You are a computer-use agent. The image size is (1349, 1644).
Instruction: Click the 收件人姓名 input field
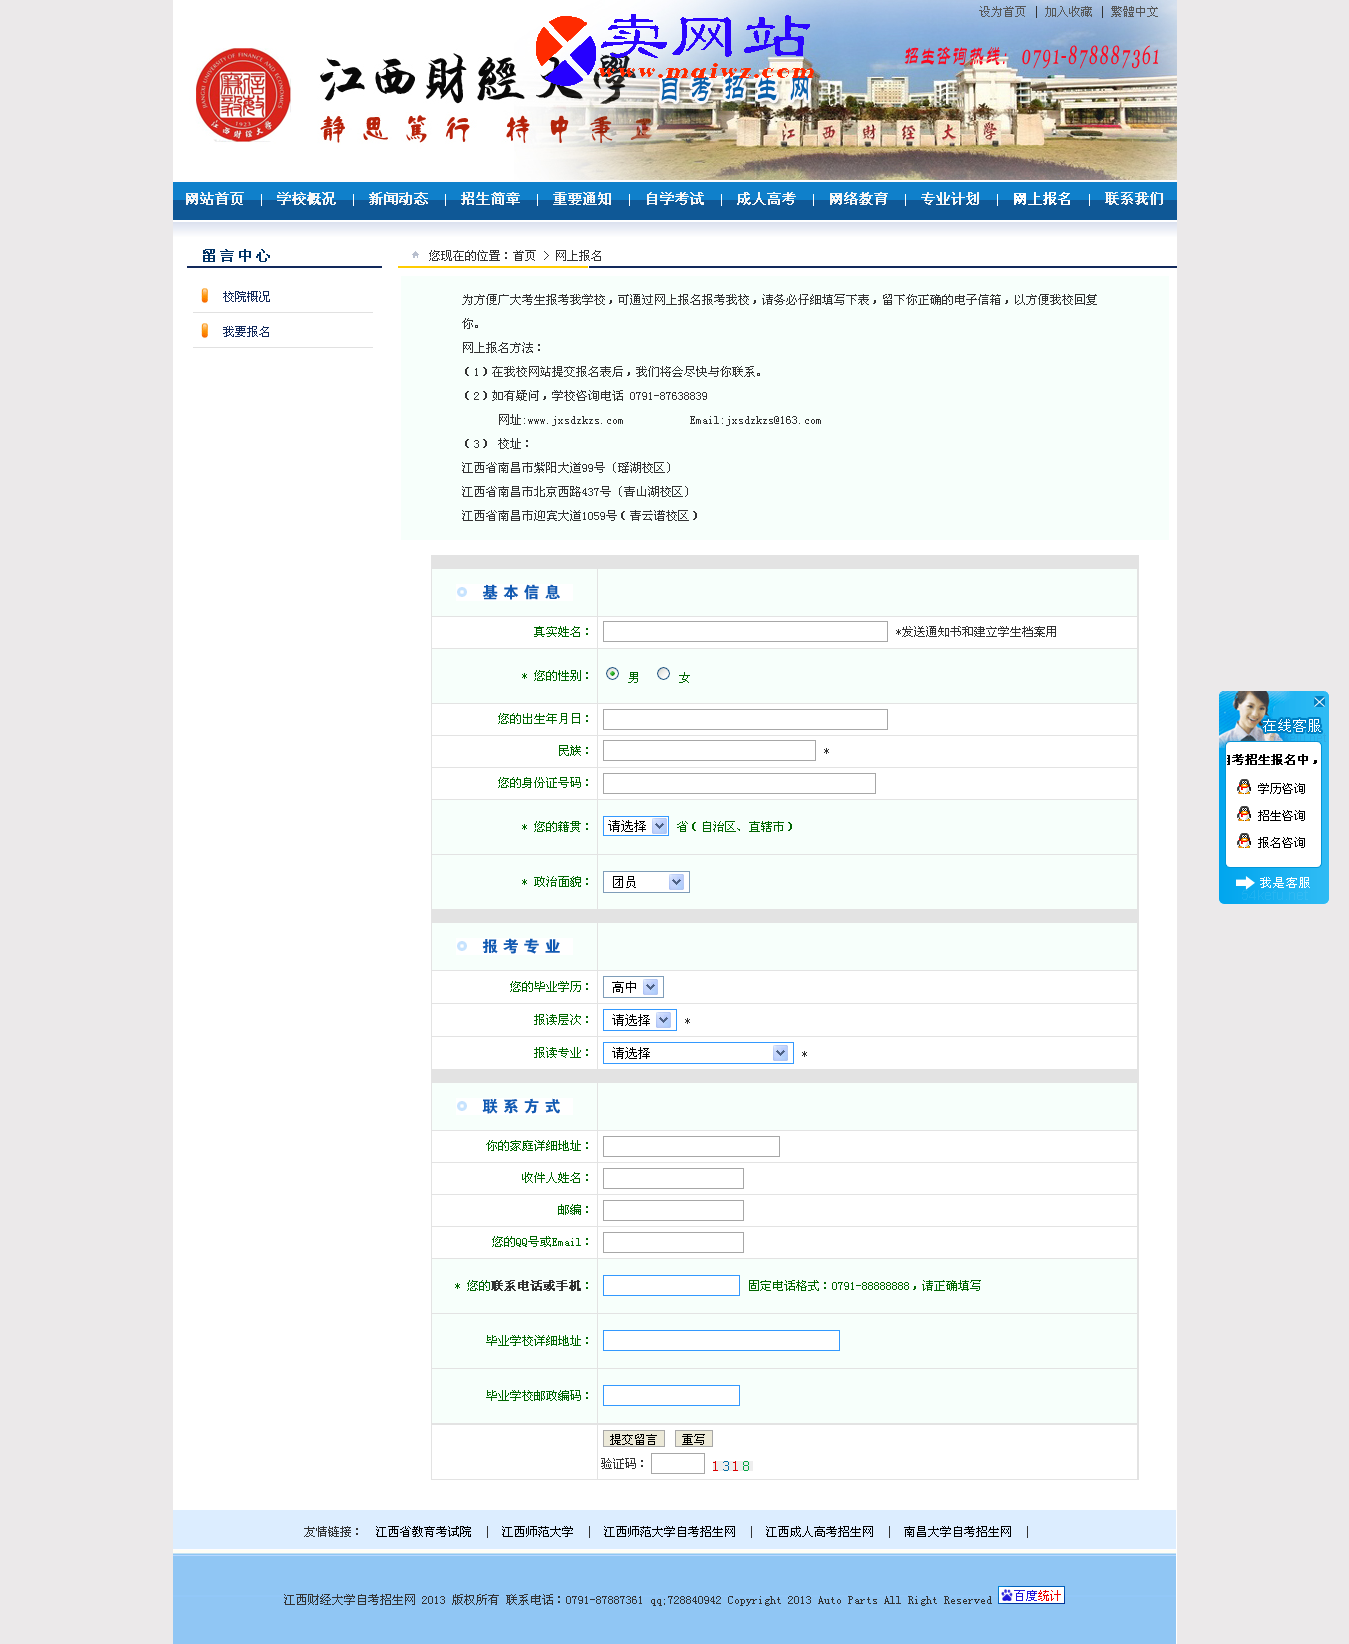673,1179
